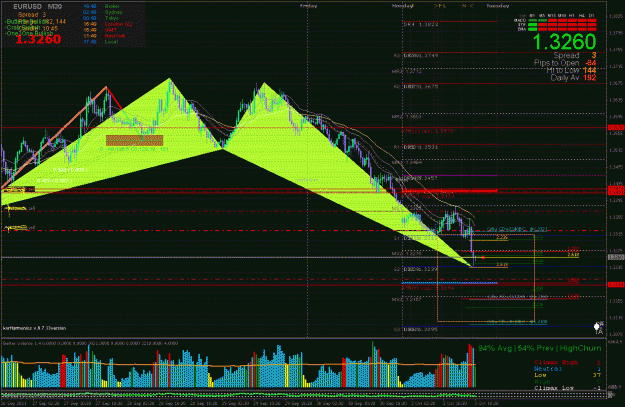The height and width of the screenshot is (407, 625).
Task: Select the Sydney session time row
Action: click(100, 12)
